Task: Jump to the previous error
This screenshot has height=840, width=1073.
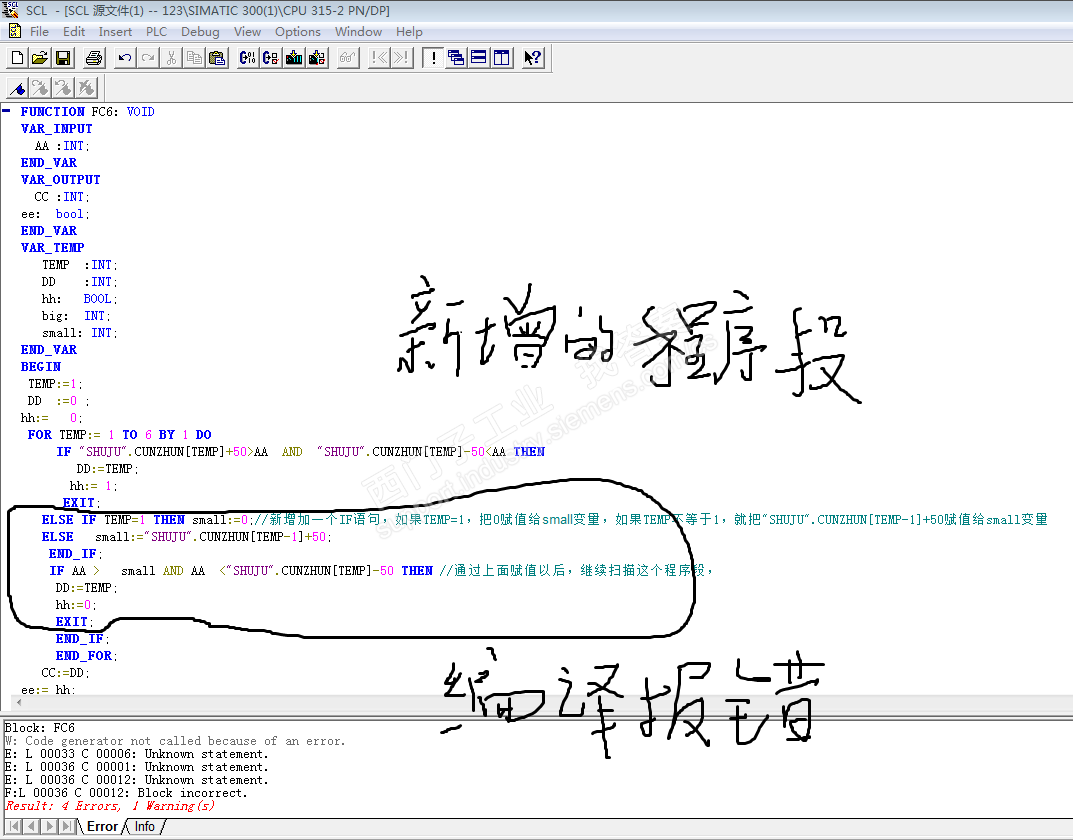Action: [378, 58]
